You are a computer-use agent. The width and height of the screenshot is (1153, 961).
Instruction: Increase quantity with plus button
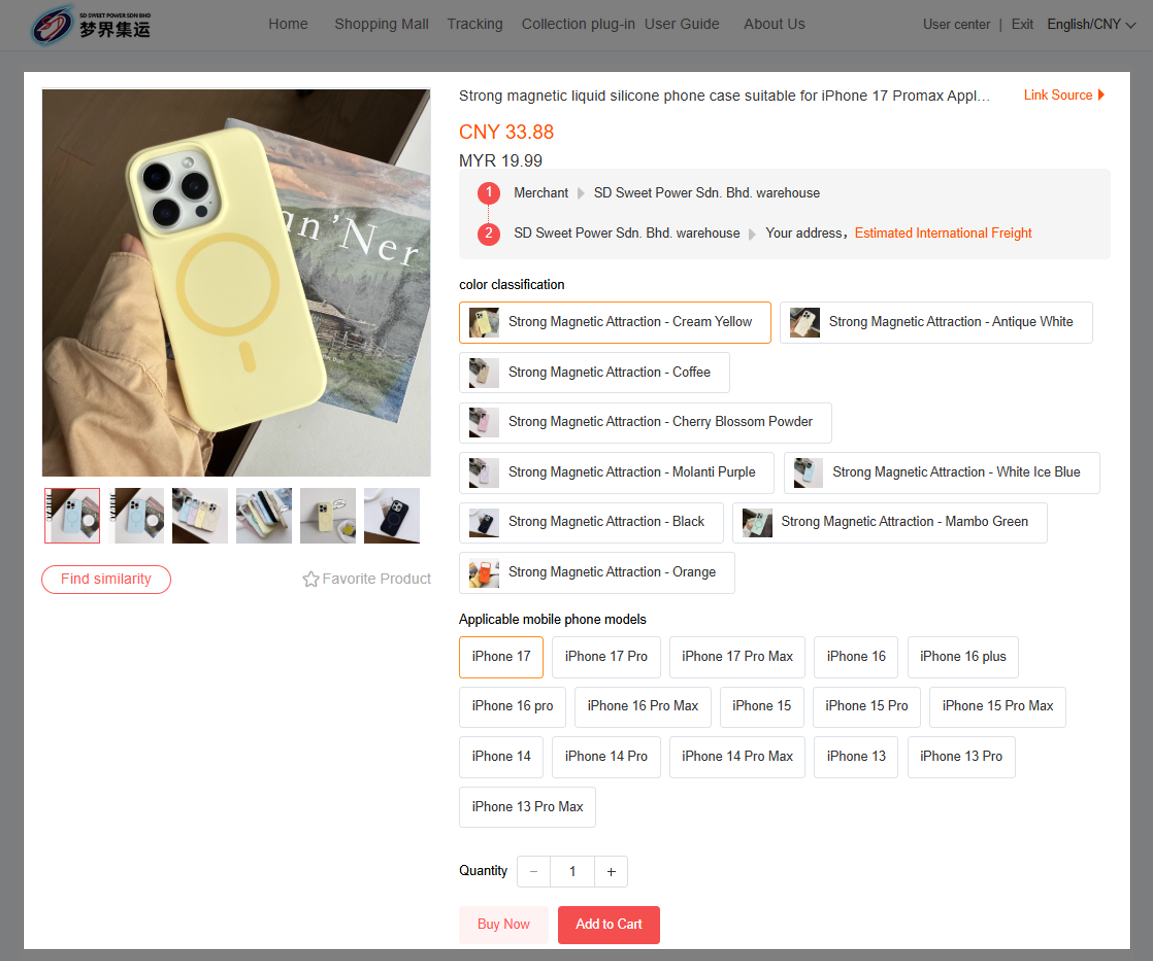pos(611,872)
